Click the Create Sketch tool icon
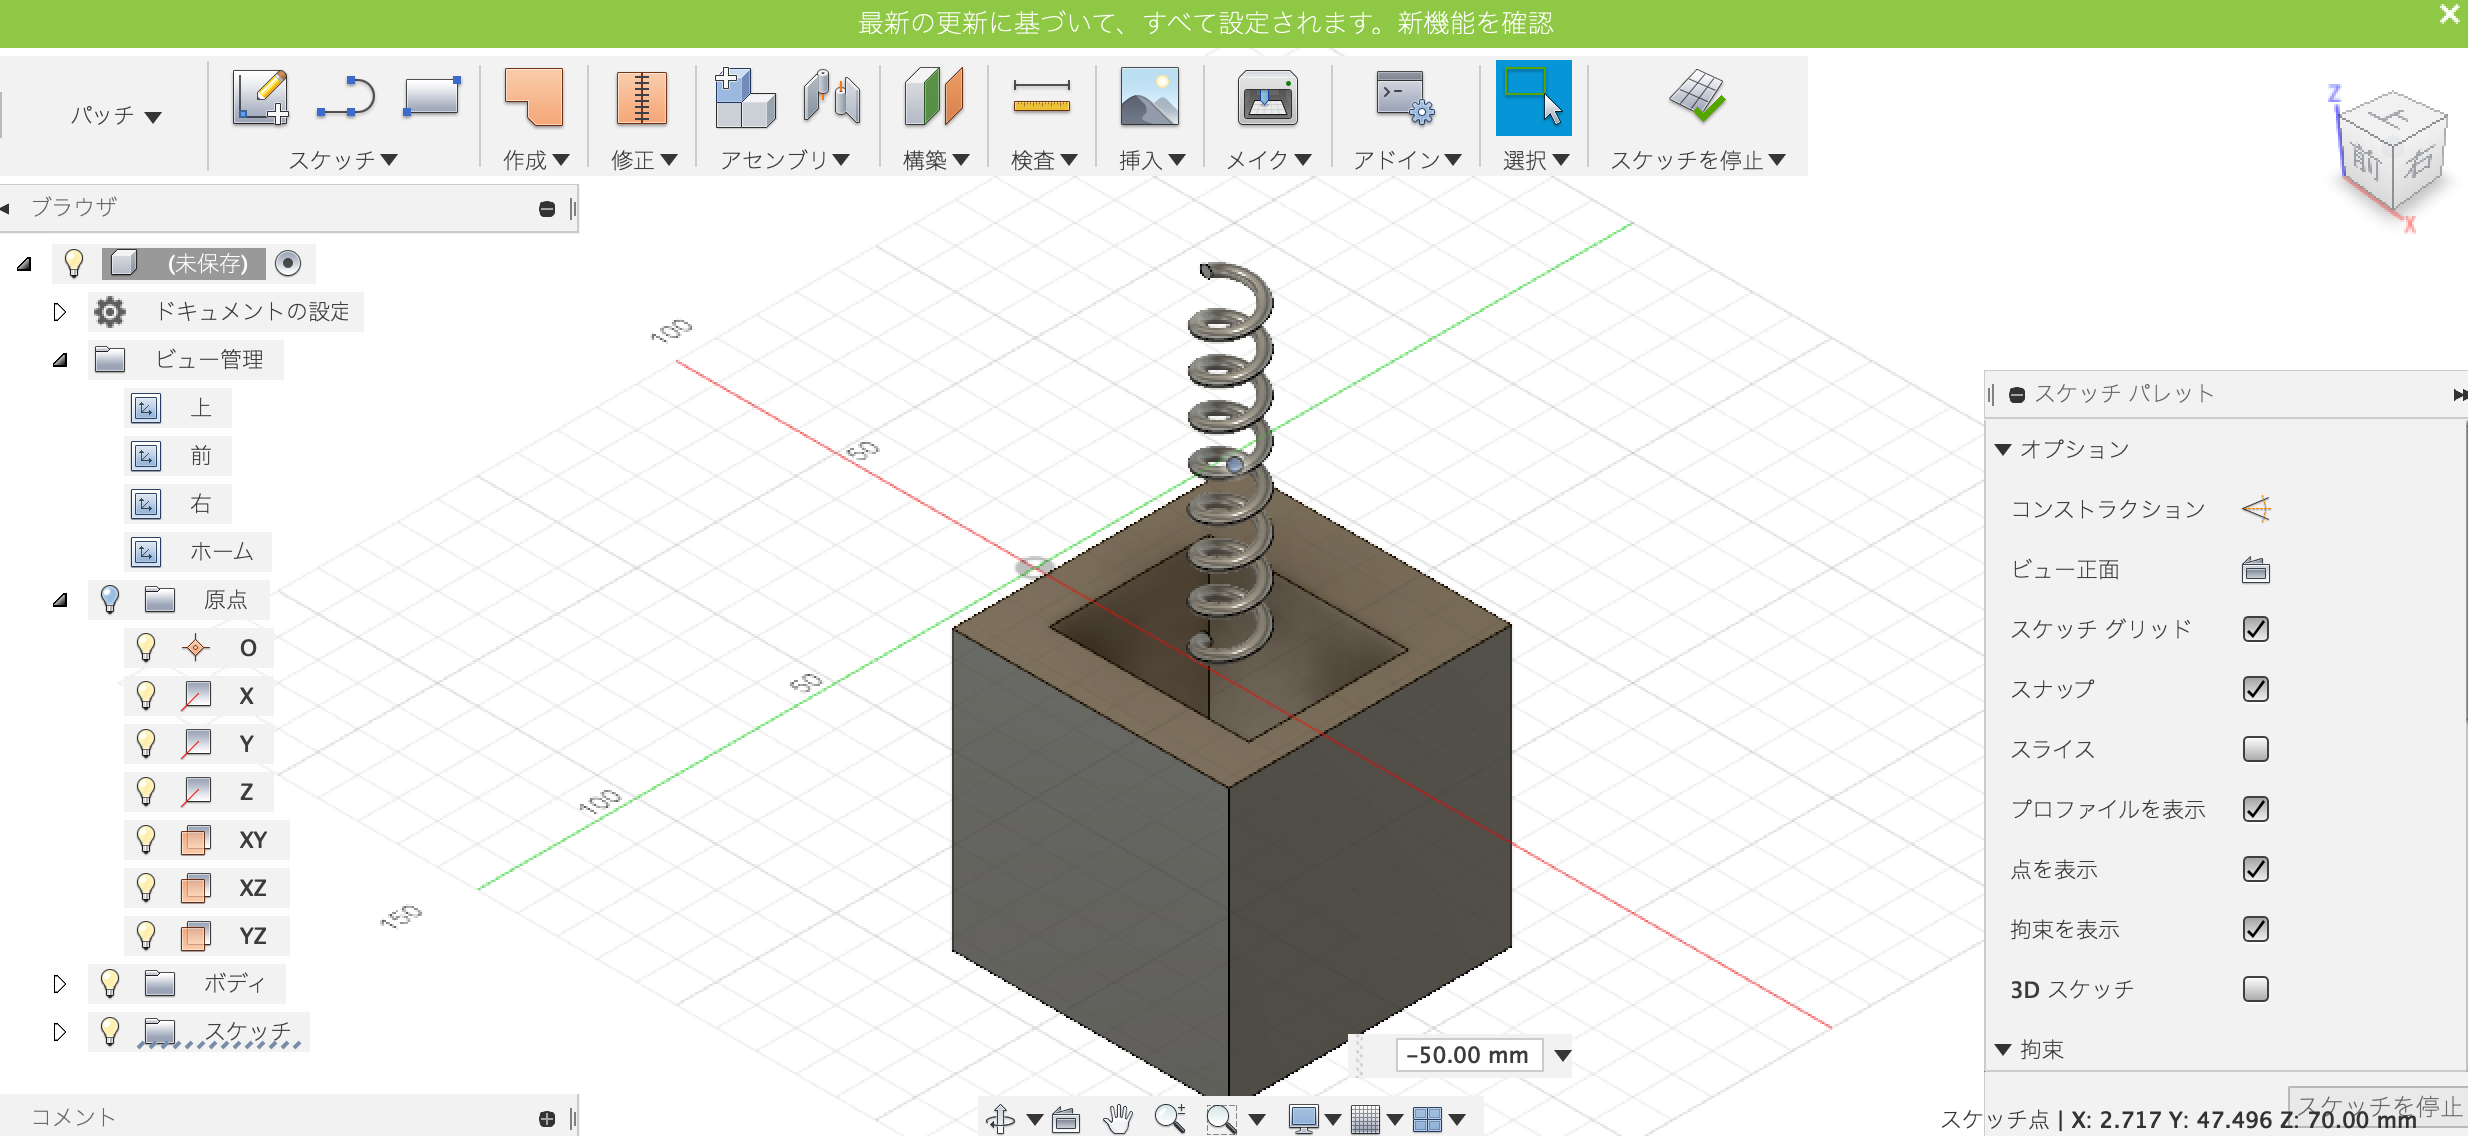Viewport: 2468px width, 1136px height. pos(260,97)
